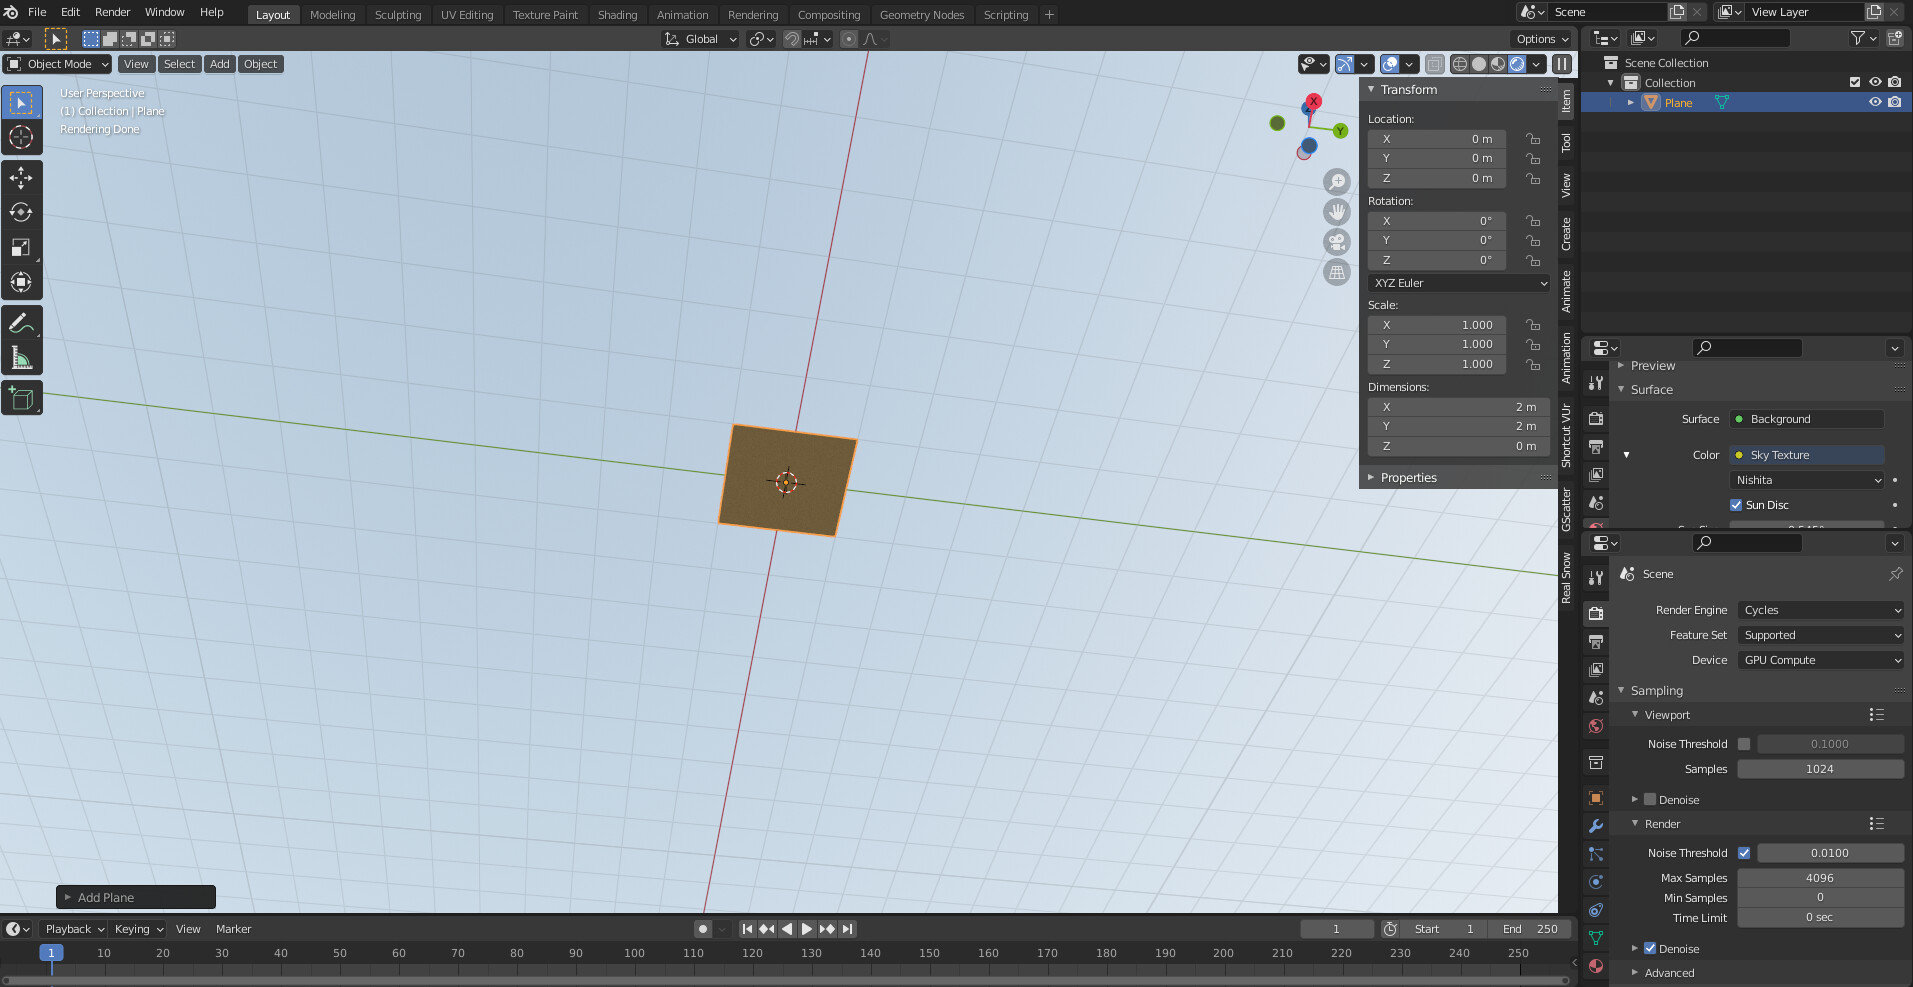Click the pan view hand icon
Image resolution: width=1913 pixels, height=987 pixels.
pos(1337,212)
